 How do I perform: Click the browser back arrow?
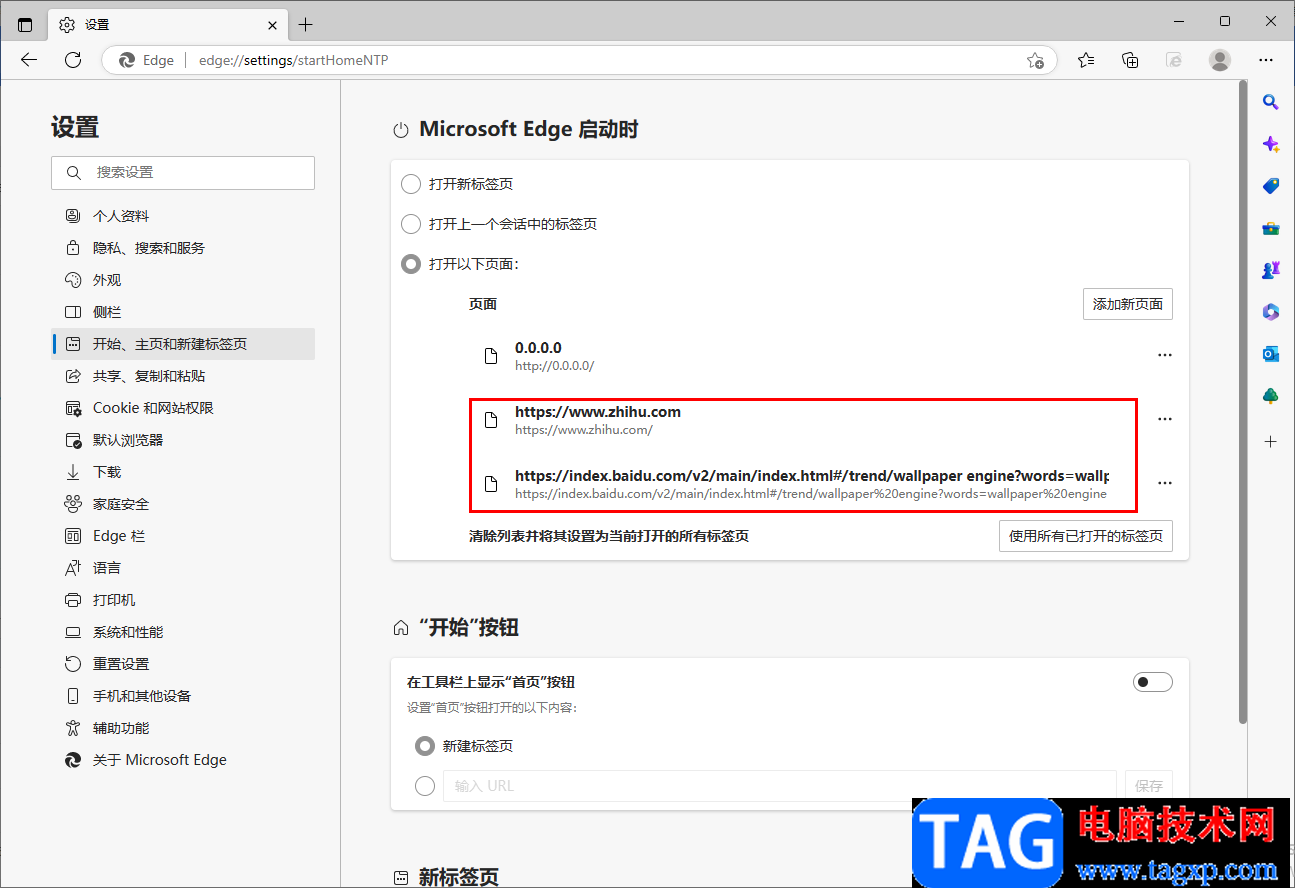(29, 60)
